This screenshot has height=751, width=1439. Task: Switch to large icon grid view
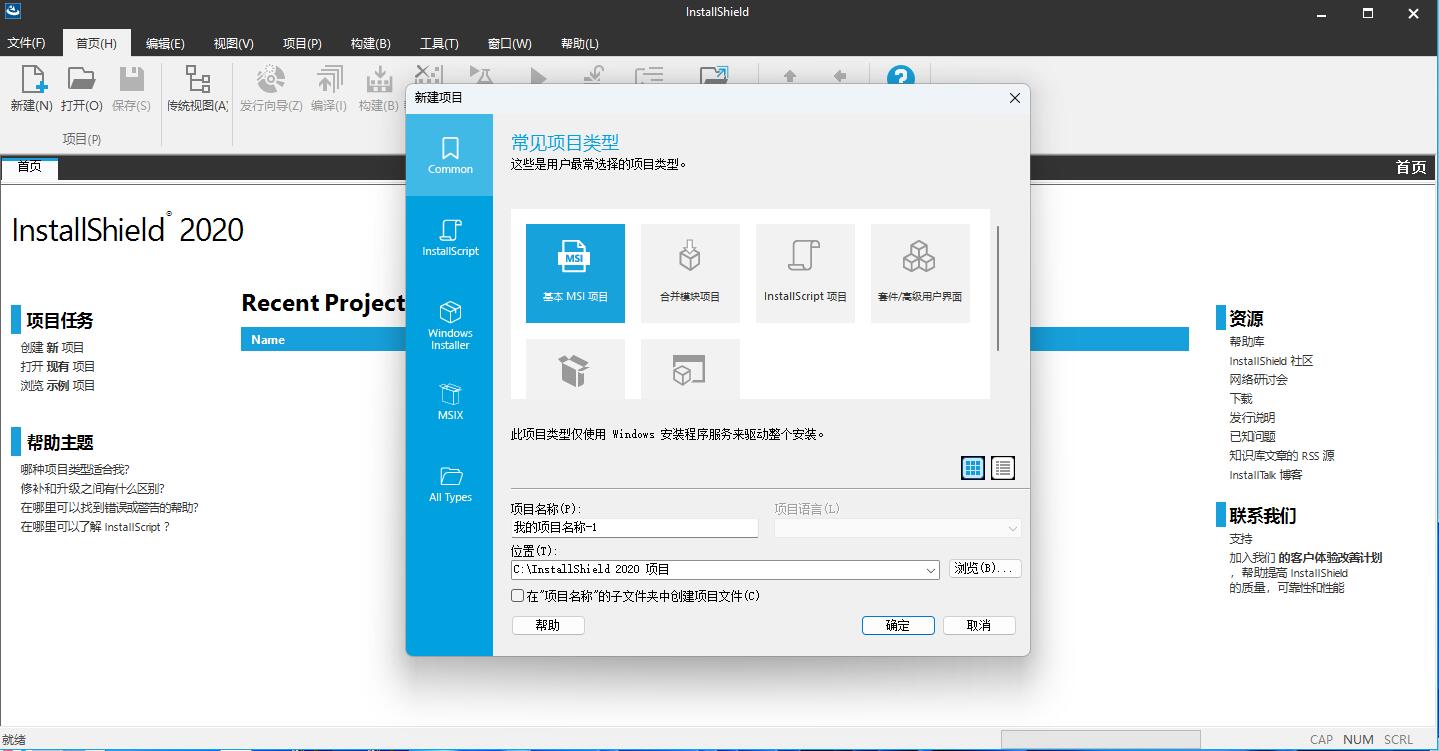point(973,468)
